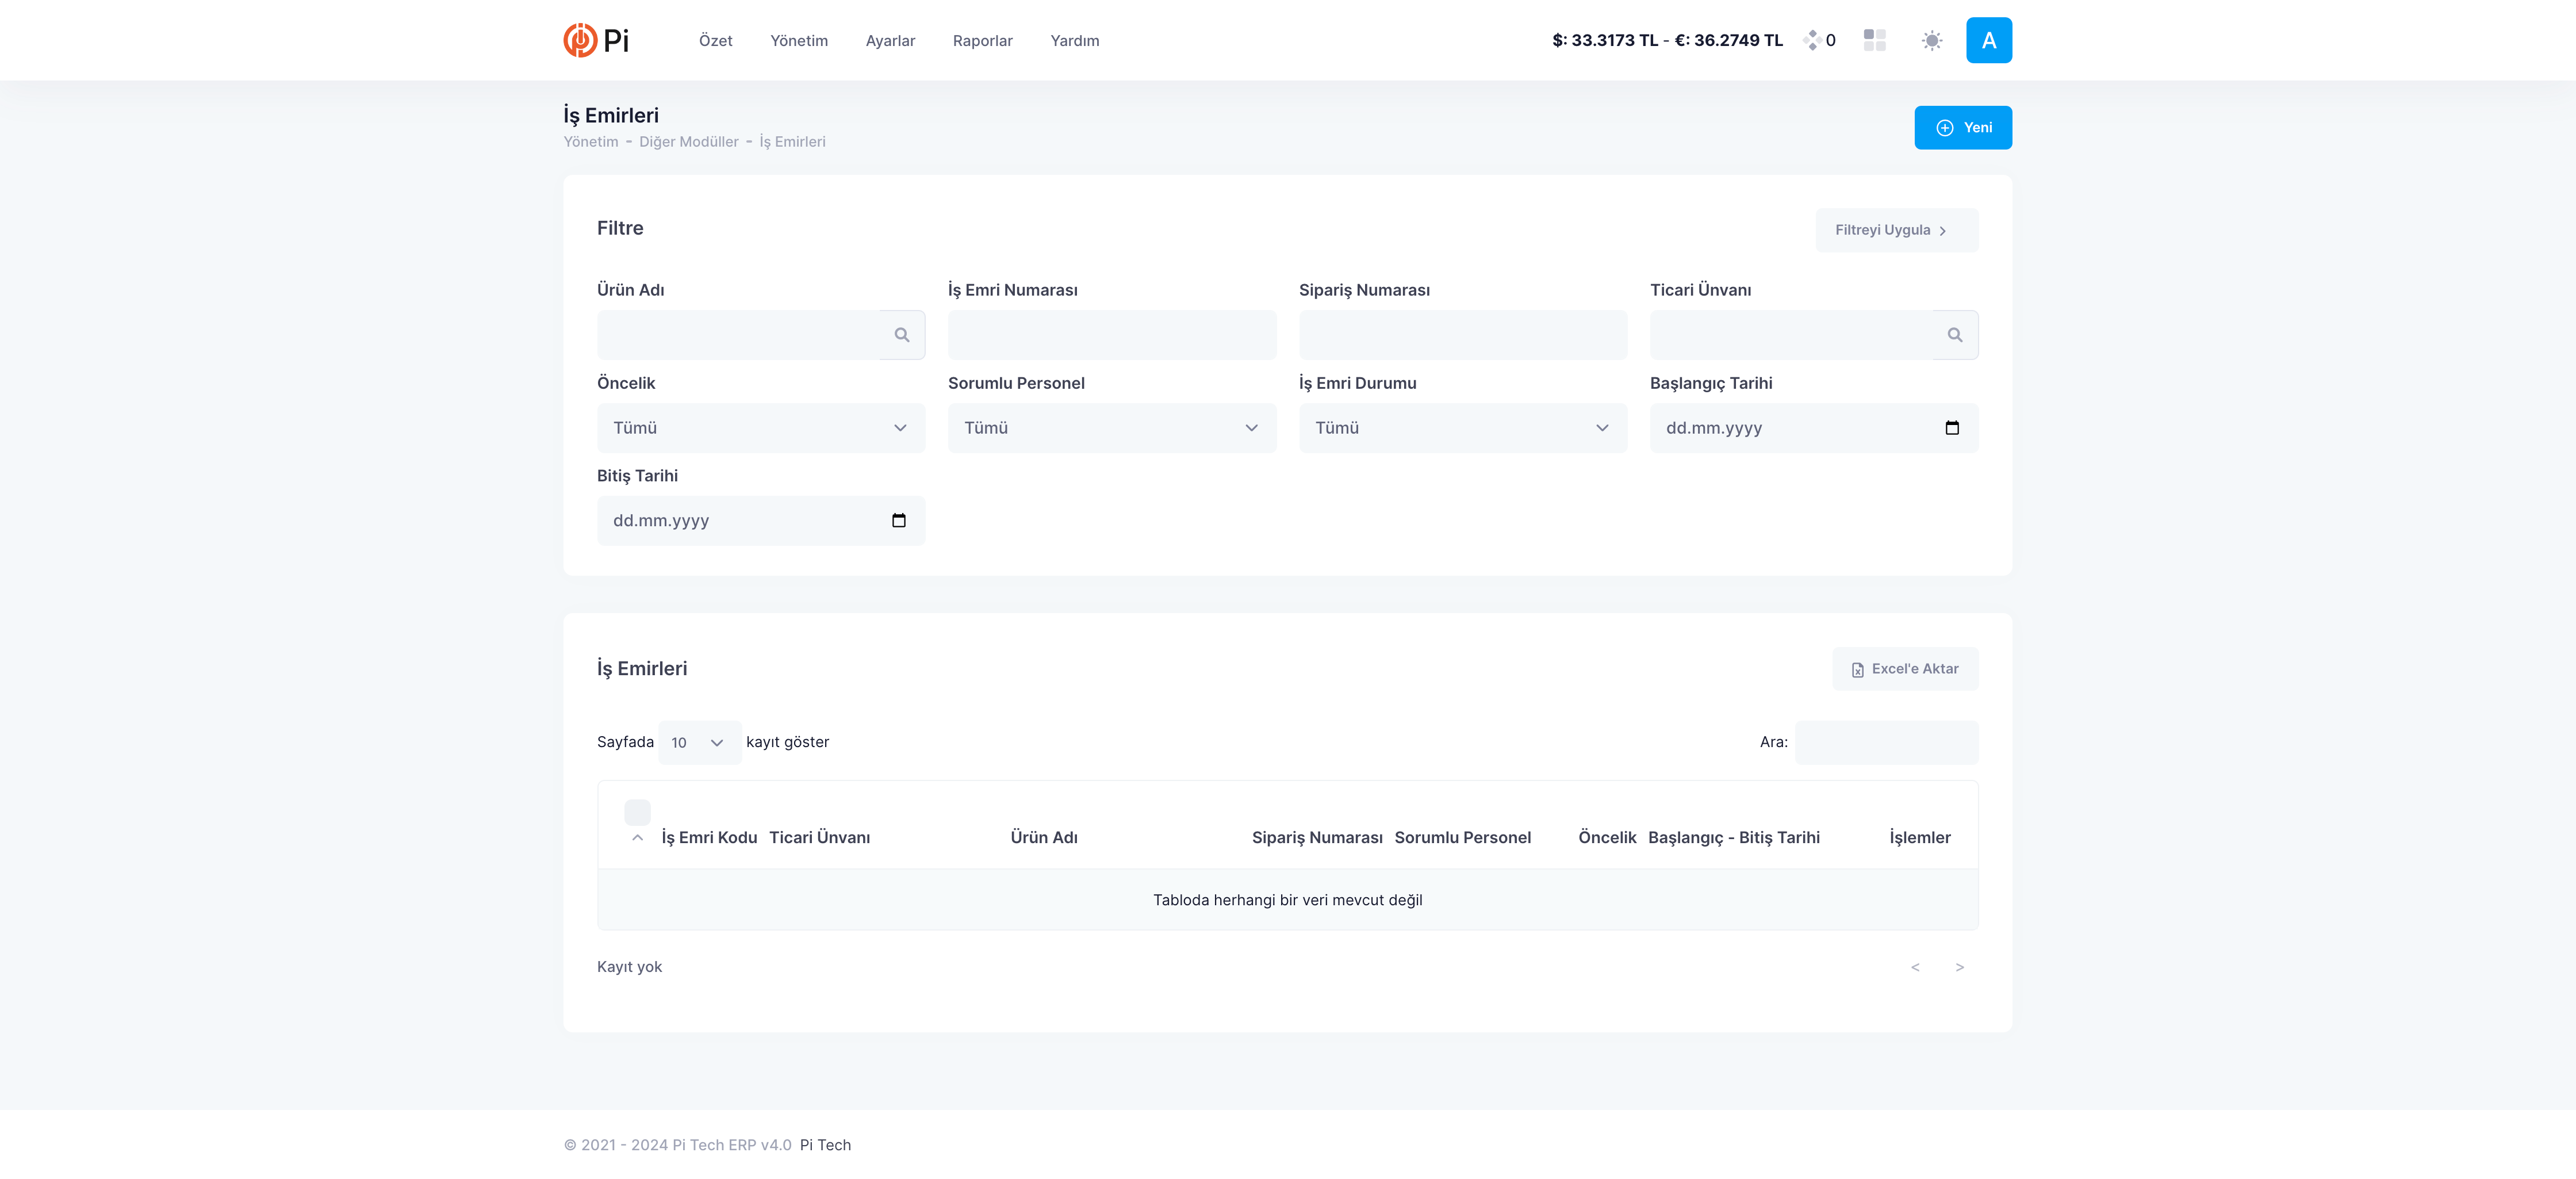Change records-per-page dropdown showing 10

[x=699, y=743]
